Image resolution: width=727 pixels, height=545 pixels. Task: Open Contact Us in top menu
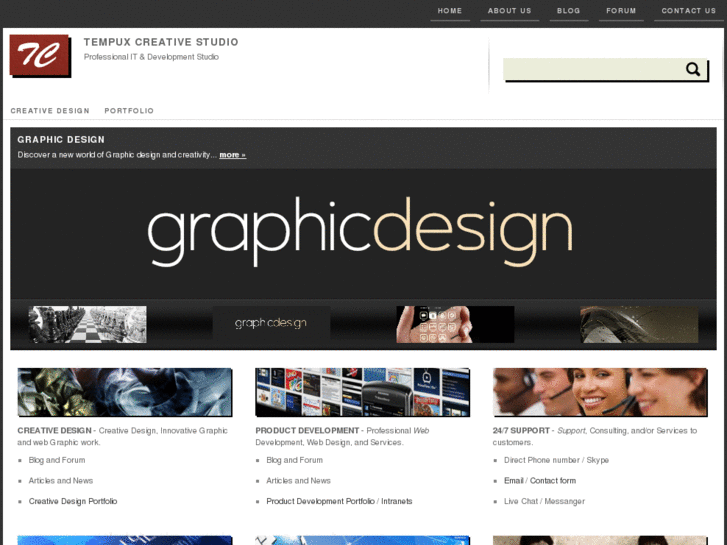tap(689, 11)
